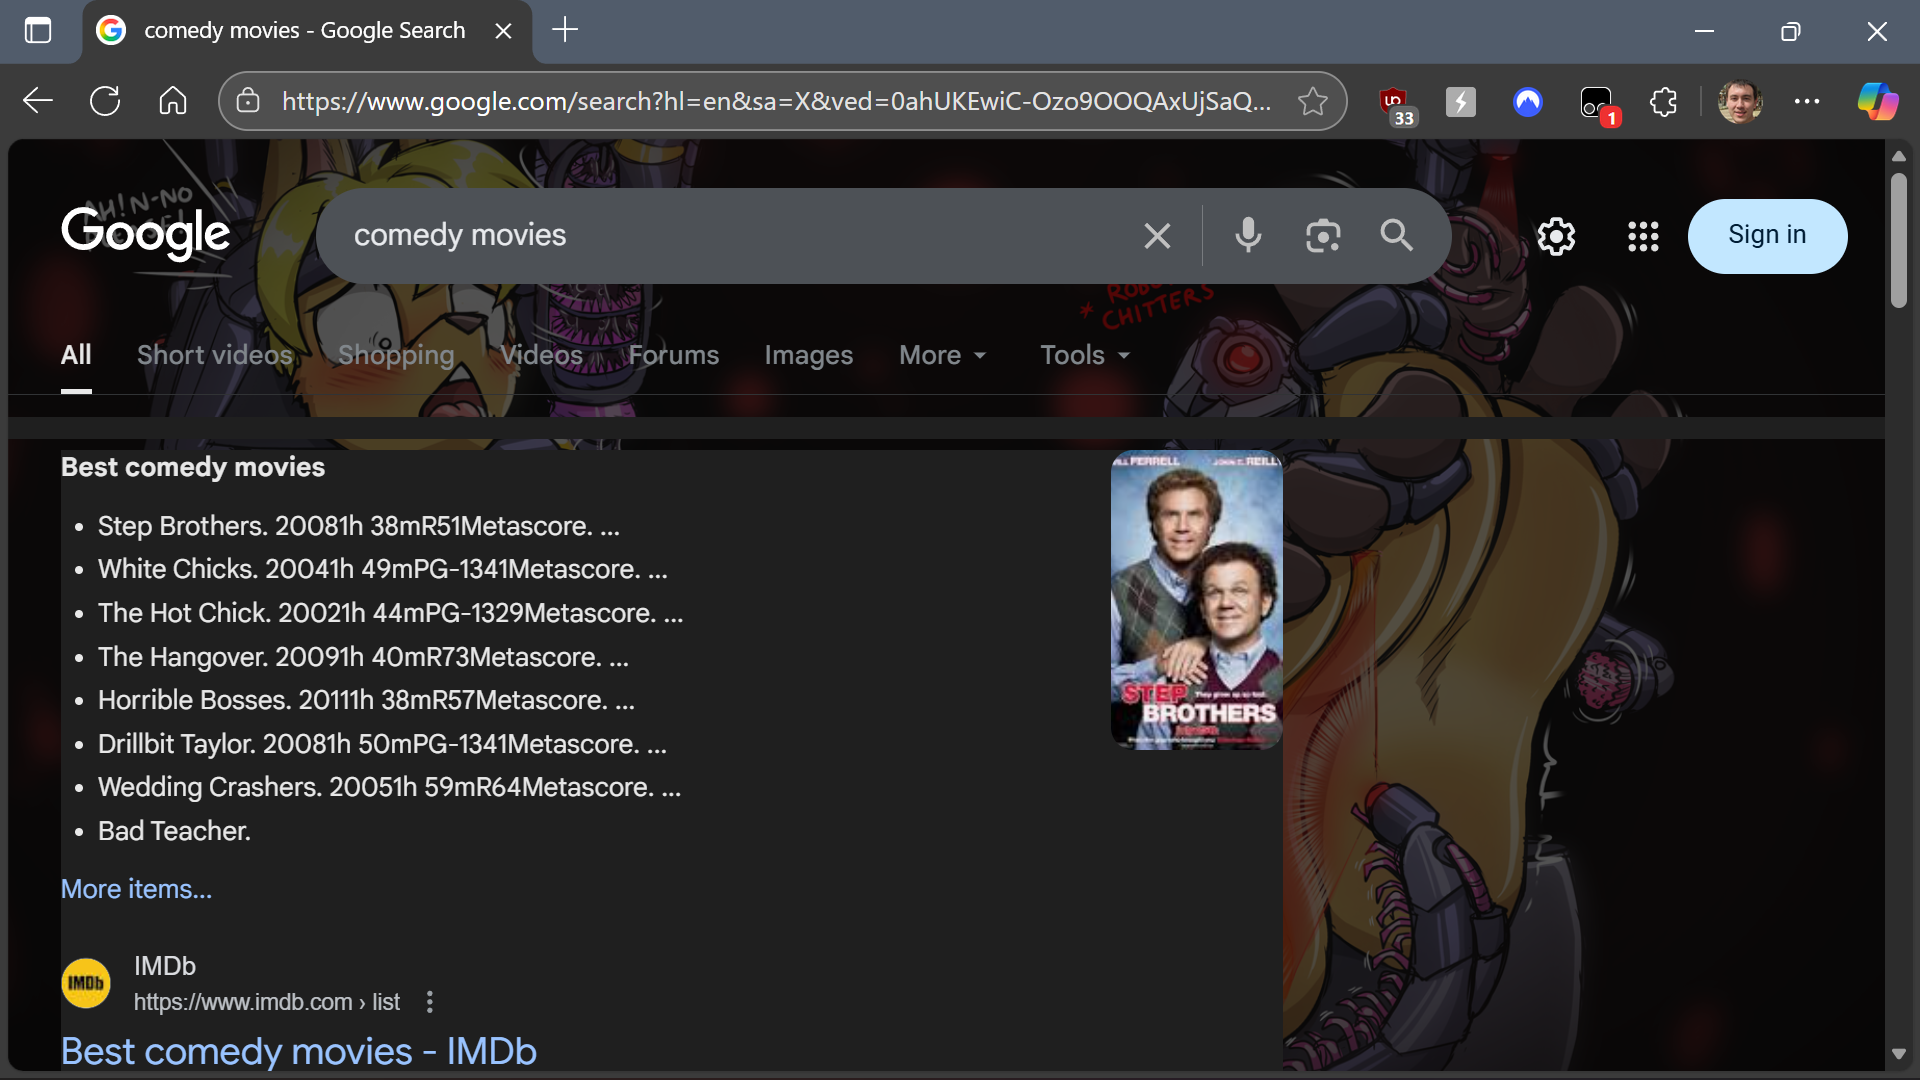The image size is (1920, 1080).
Task: Open the browser home page
Action: tap(173, 101)
